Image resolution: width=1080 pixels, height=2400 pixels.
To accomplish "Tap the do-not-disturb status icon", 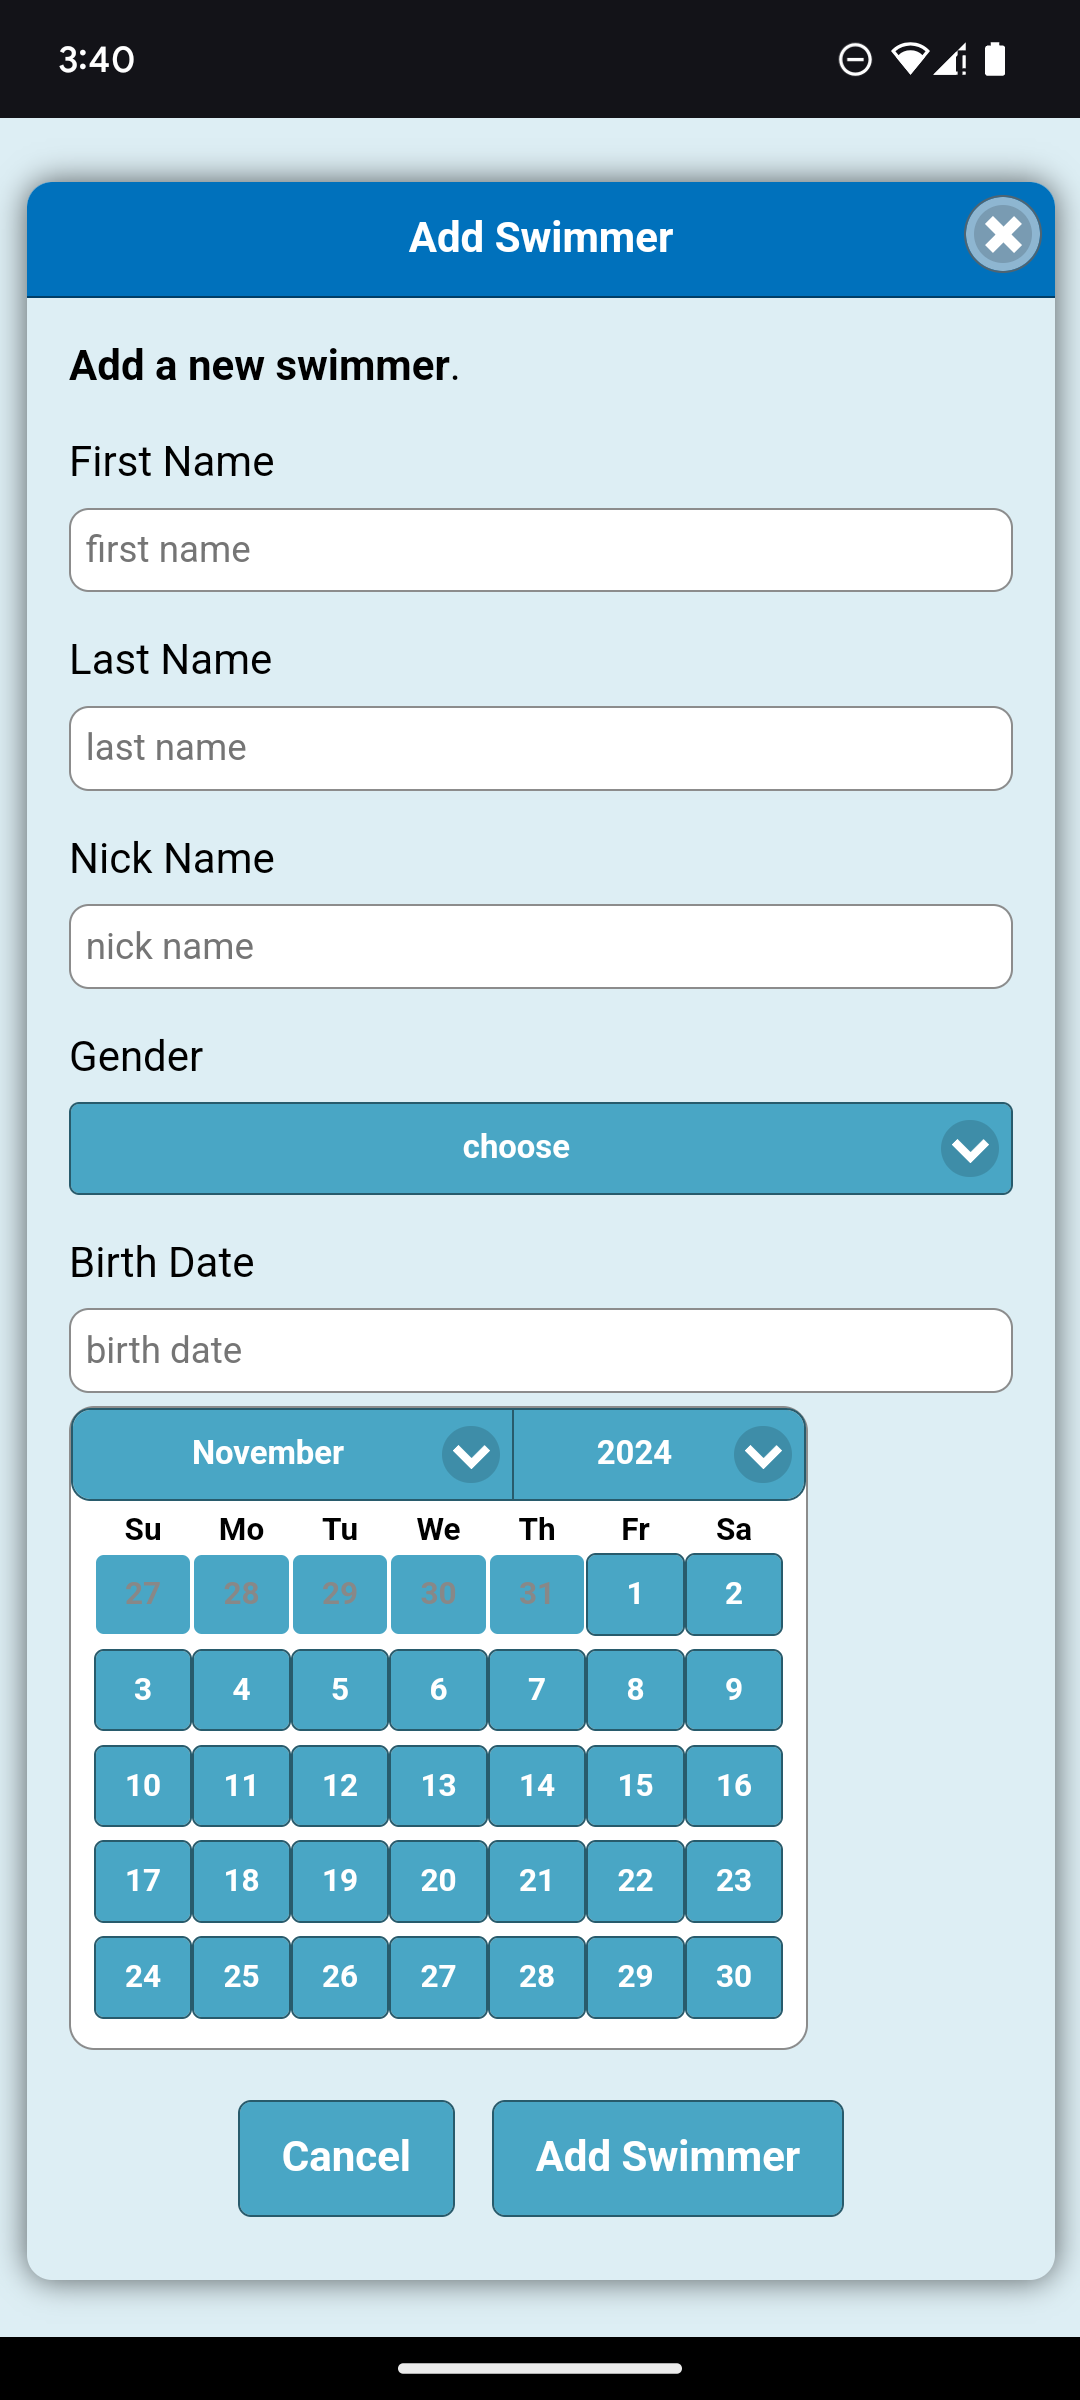I will coord(855,59).
